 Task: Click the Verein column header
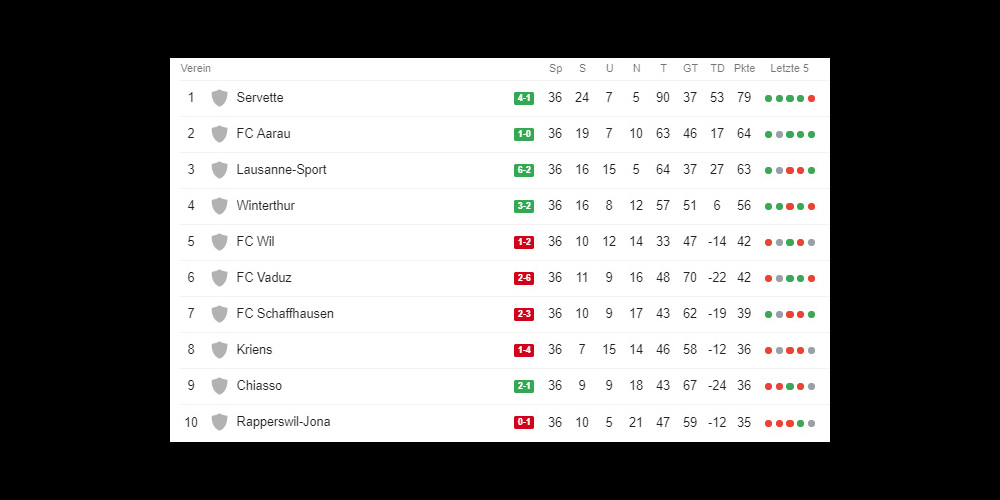(196, 68)
